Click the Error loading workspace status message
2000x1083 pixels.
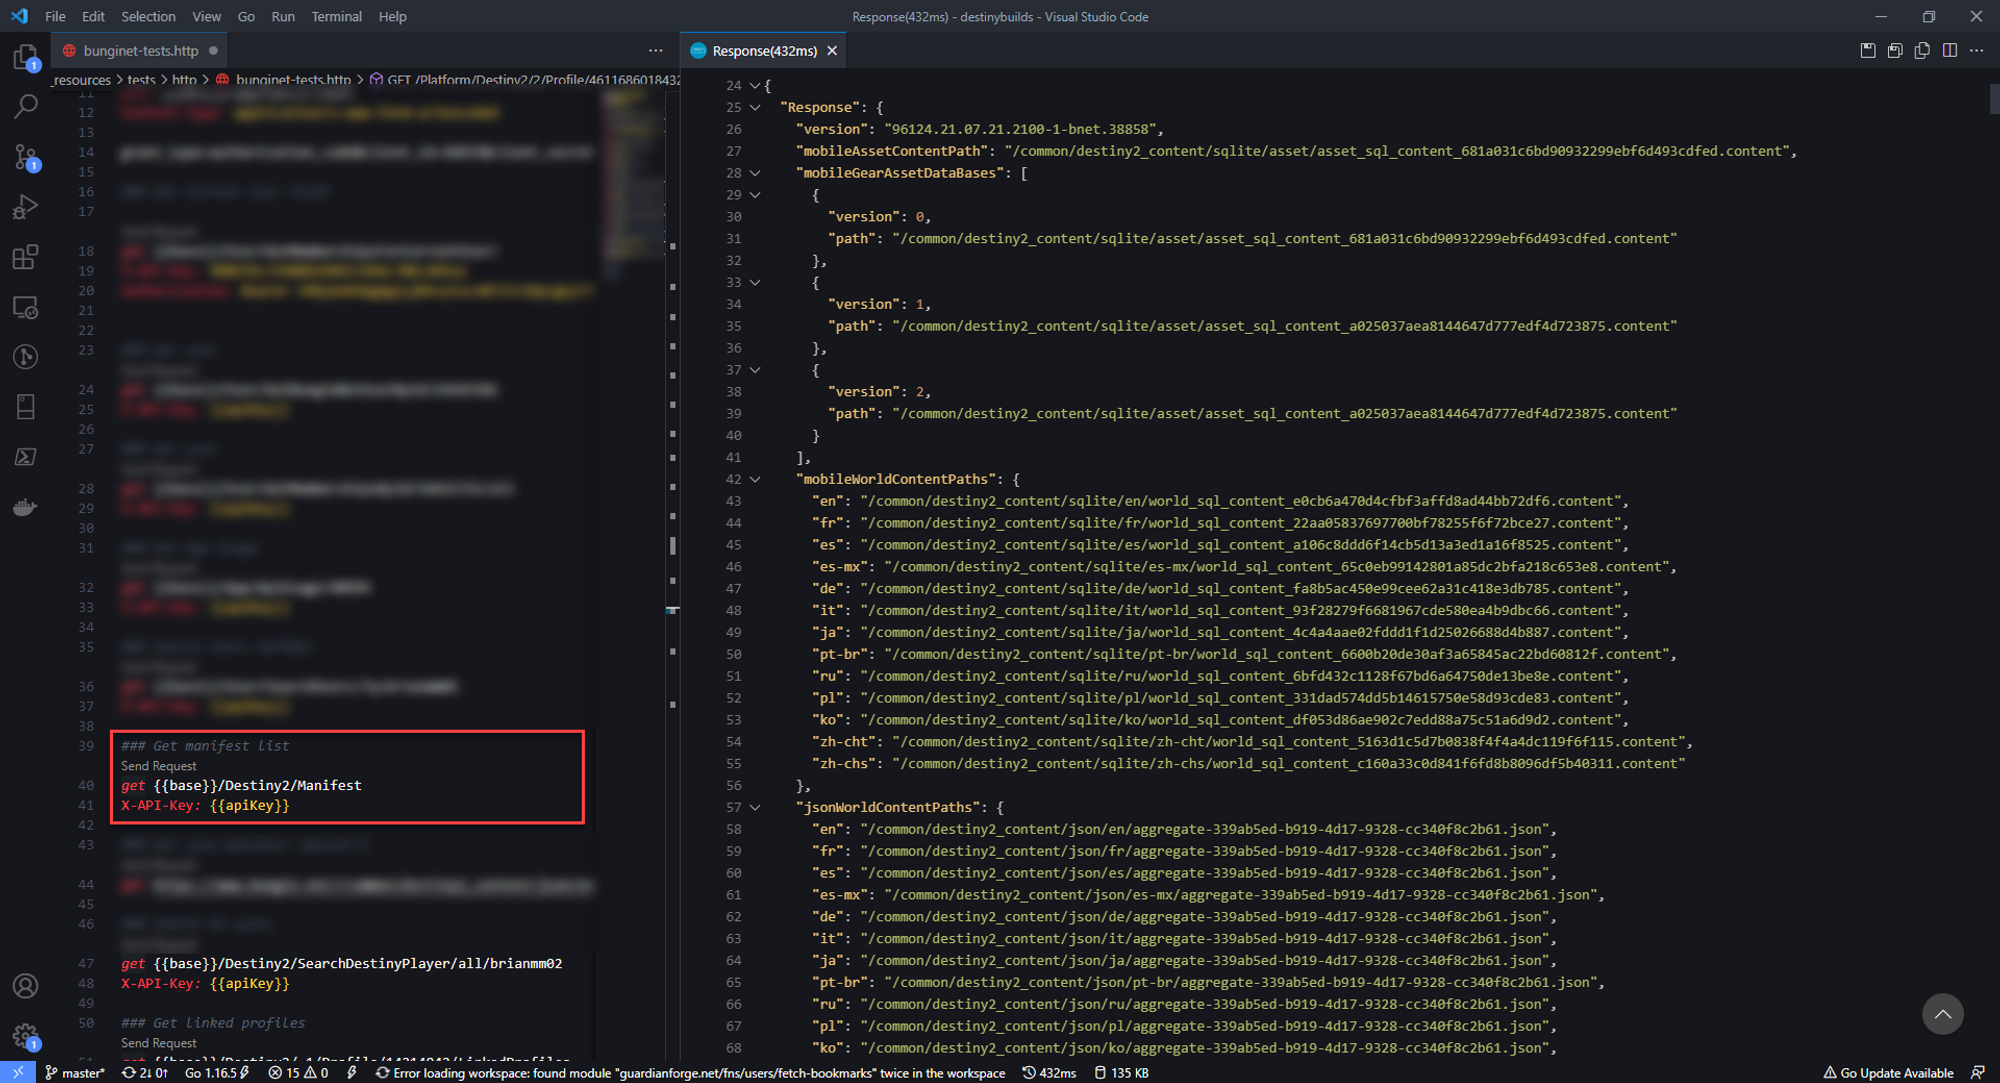(690, 1072)
